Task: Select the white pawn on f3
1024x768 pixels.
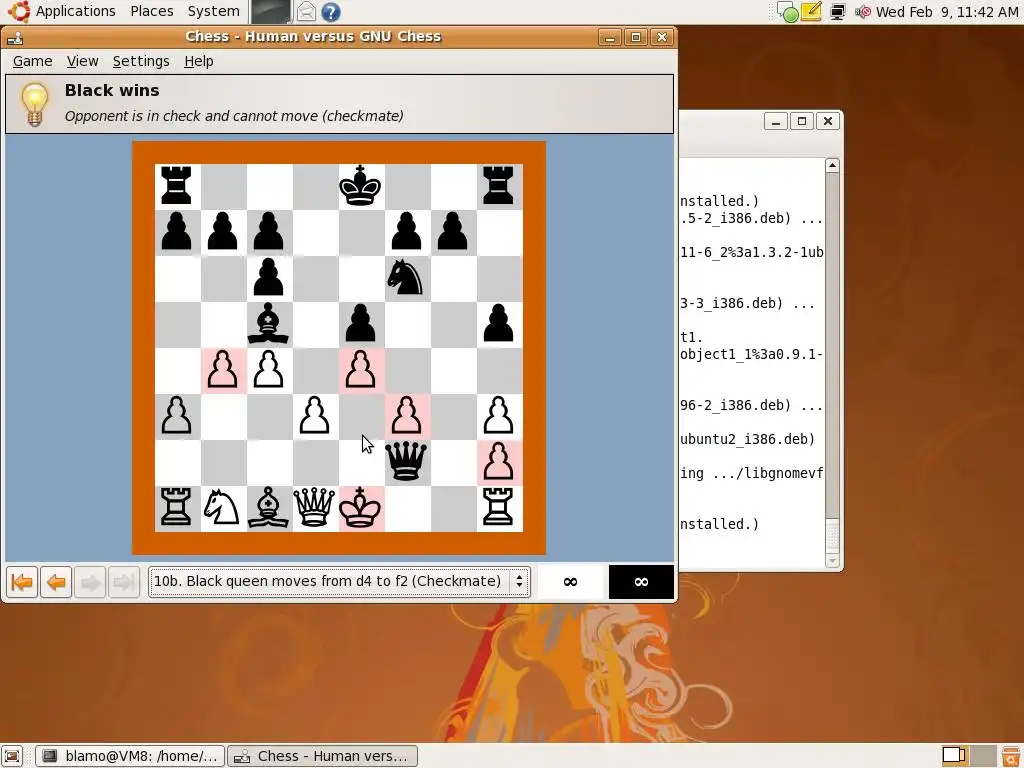Action: [406, 415]
